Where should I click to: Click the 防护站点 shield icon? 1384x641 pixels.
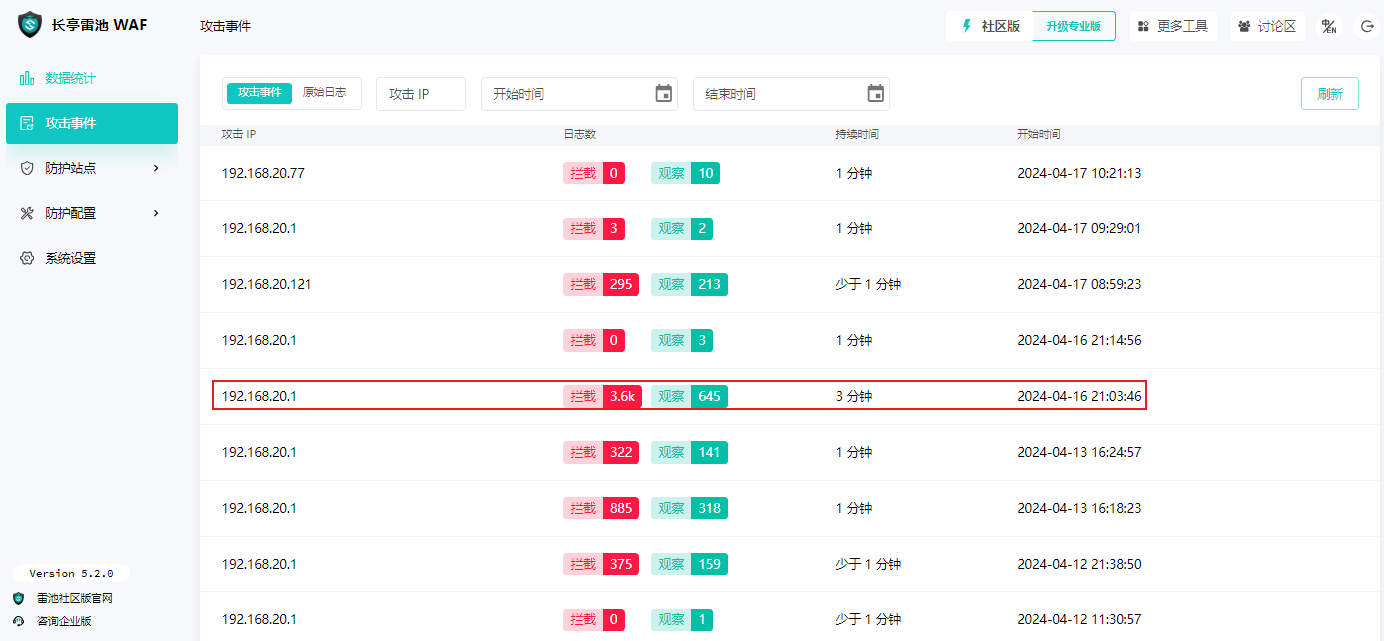[x=27, y=168]
